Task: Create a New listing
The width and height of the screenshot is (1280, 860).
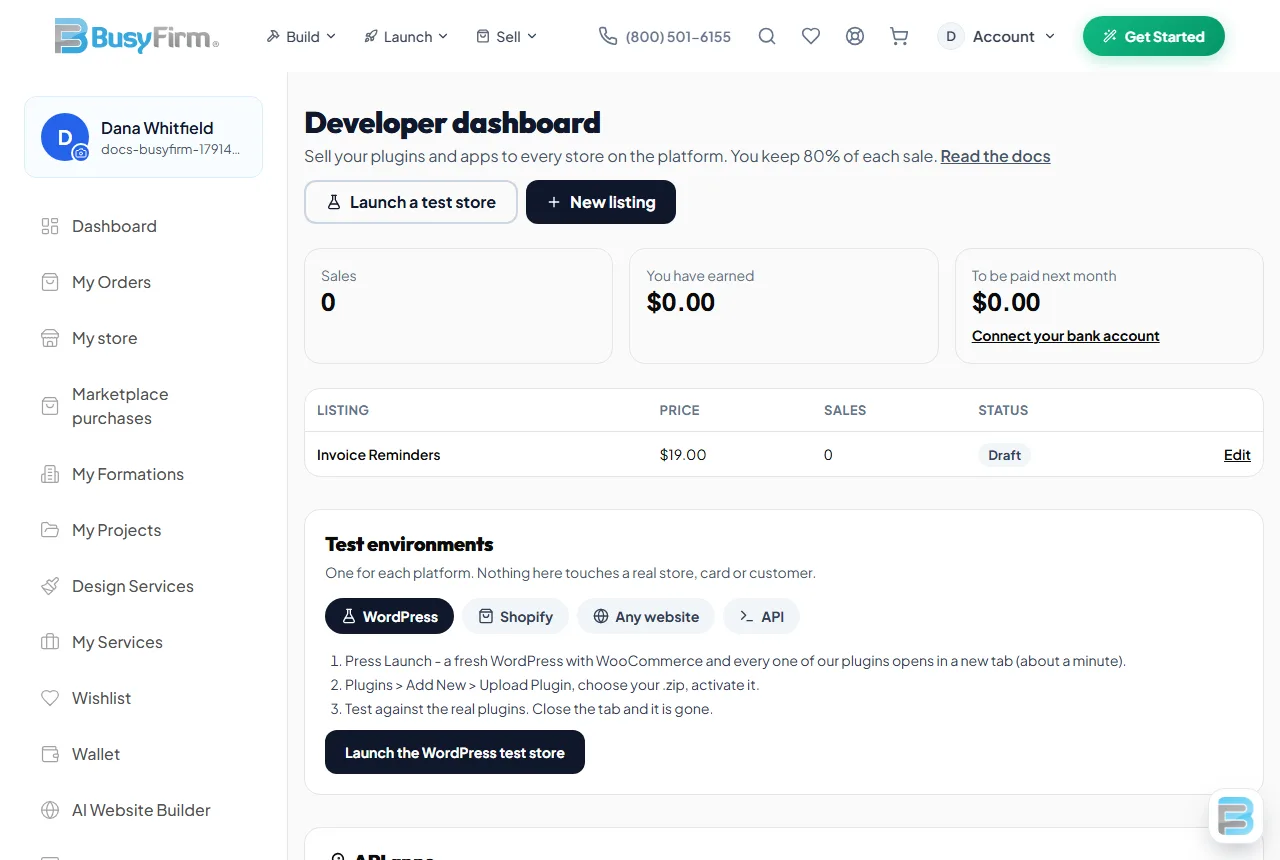Action: (601, 202)
